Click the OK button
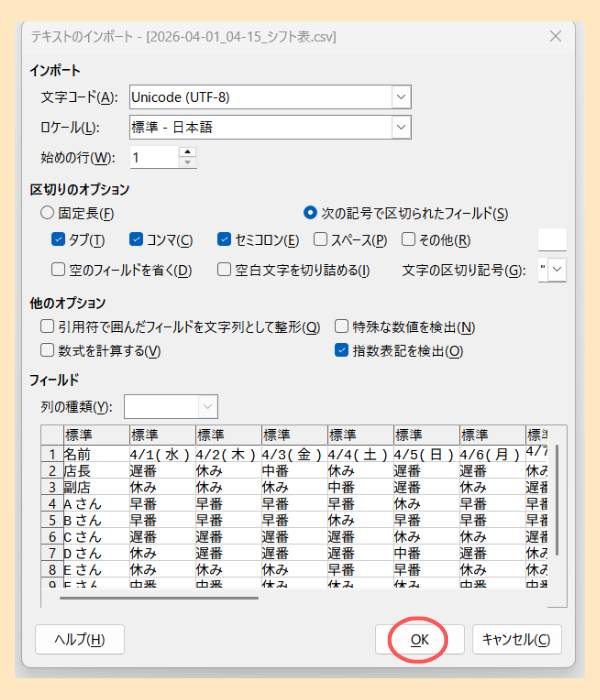The width and height of the screenshot is (600, 700). coord(419,639)
